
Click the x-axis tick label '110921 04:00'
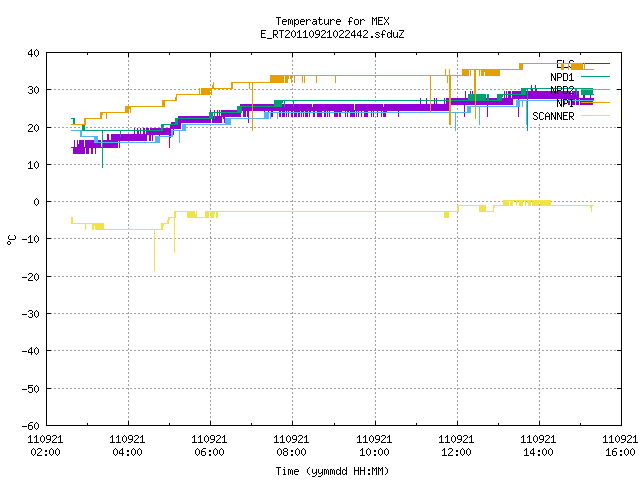pyautogui.click(x=127, y=445)
